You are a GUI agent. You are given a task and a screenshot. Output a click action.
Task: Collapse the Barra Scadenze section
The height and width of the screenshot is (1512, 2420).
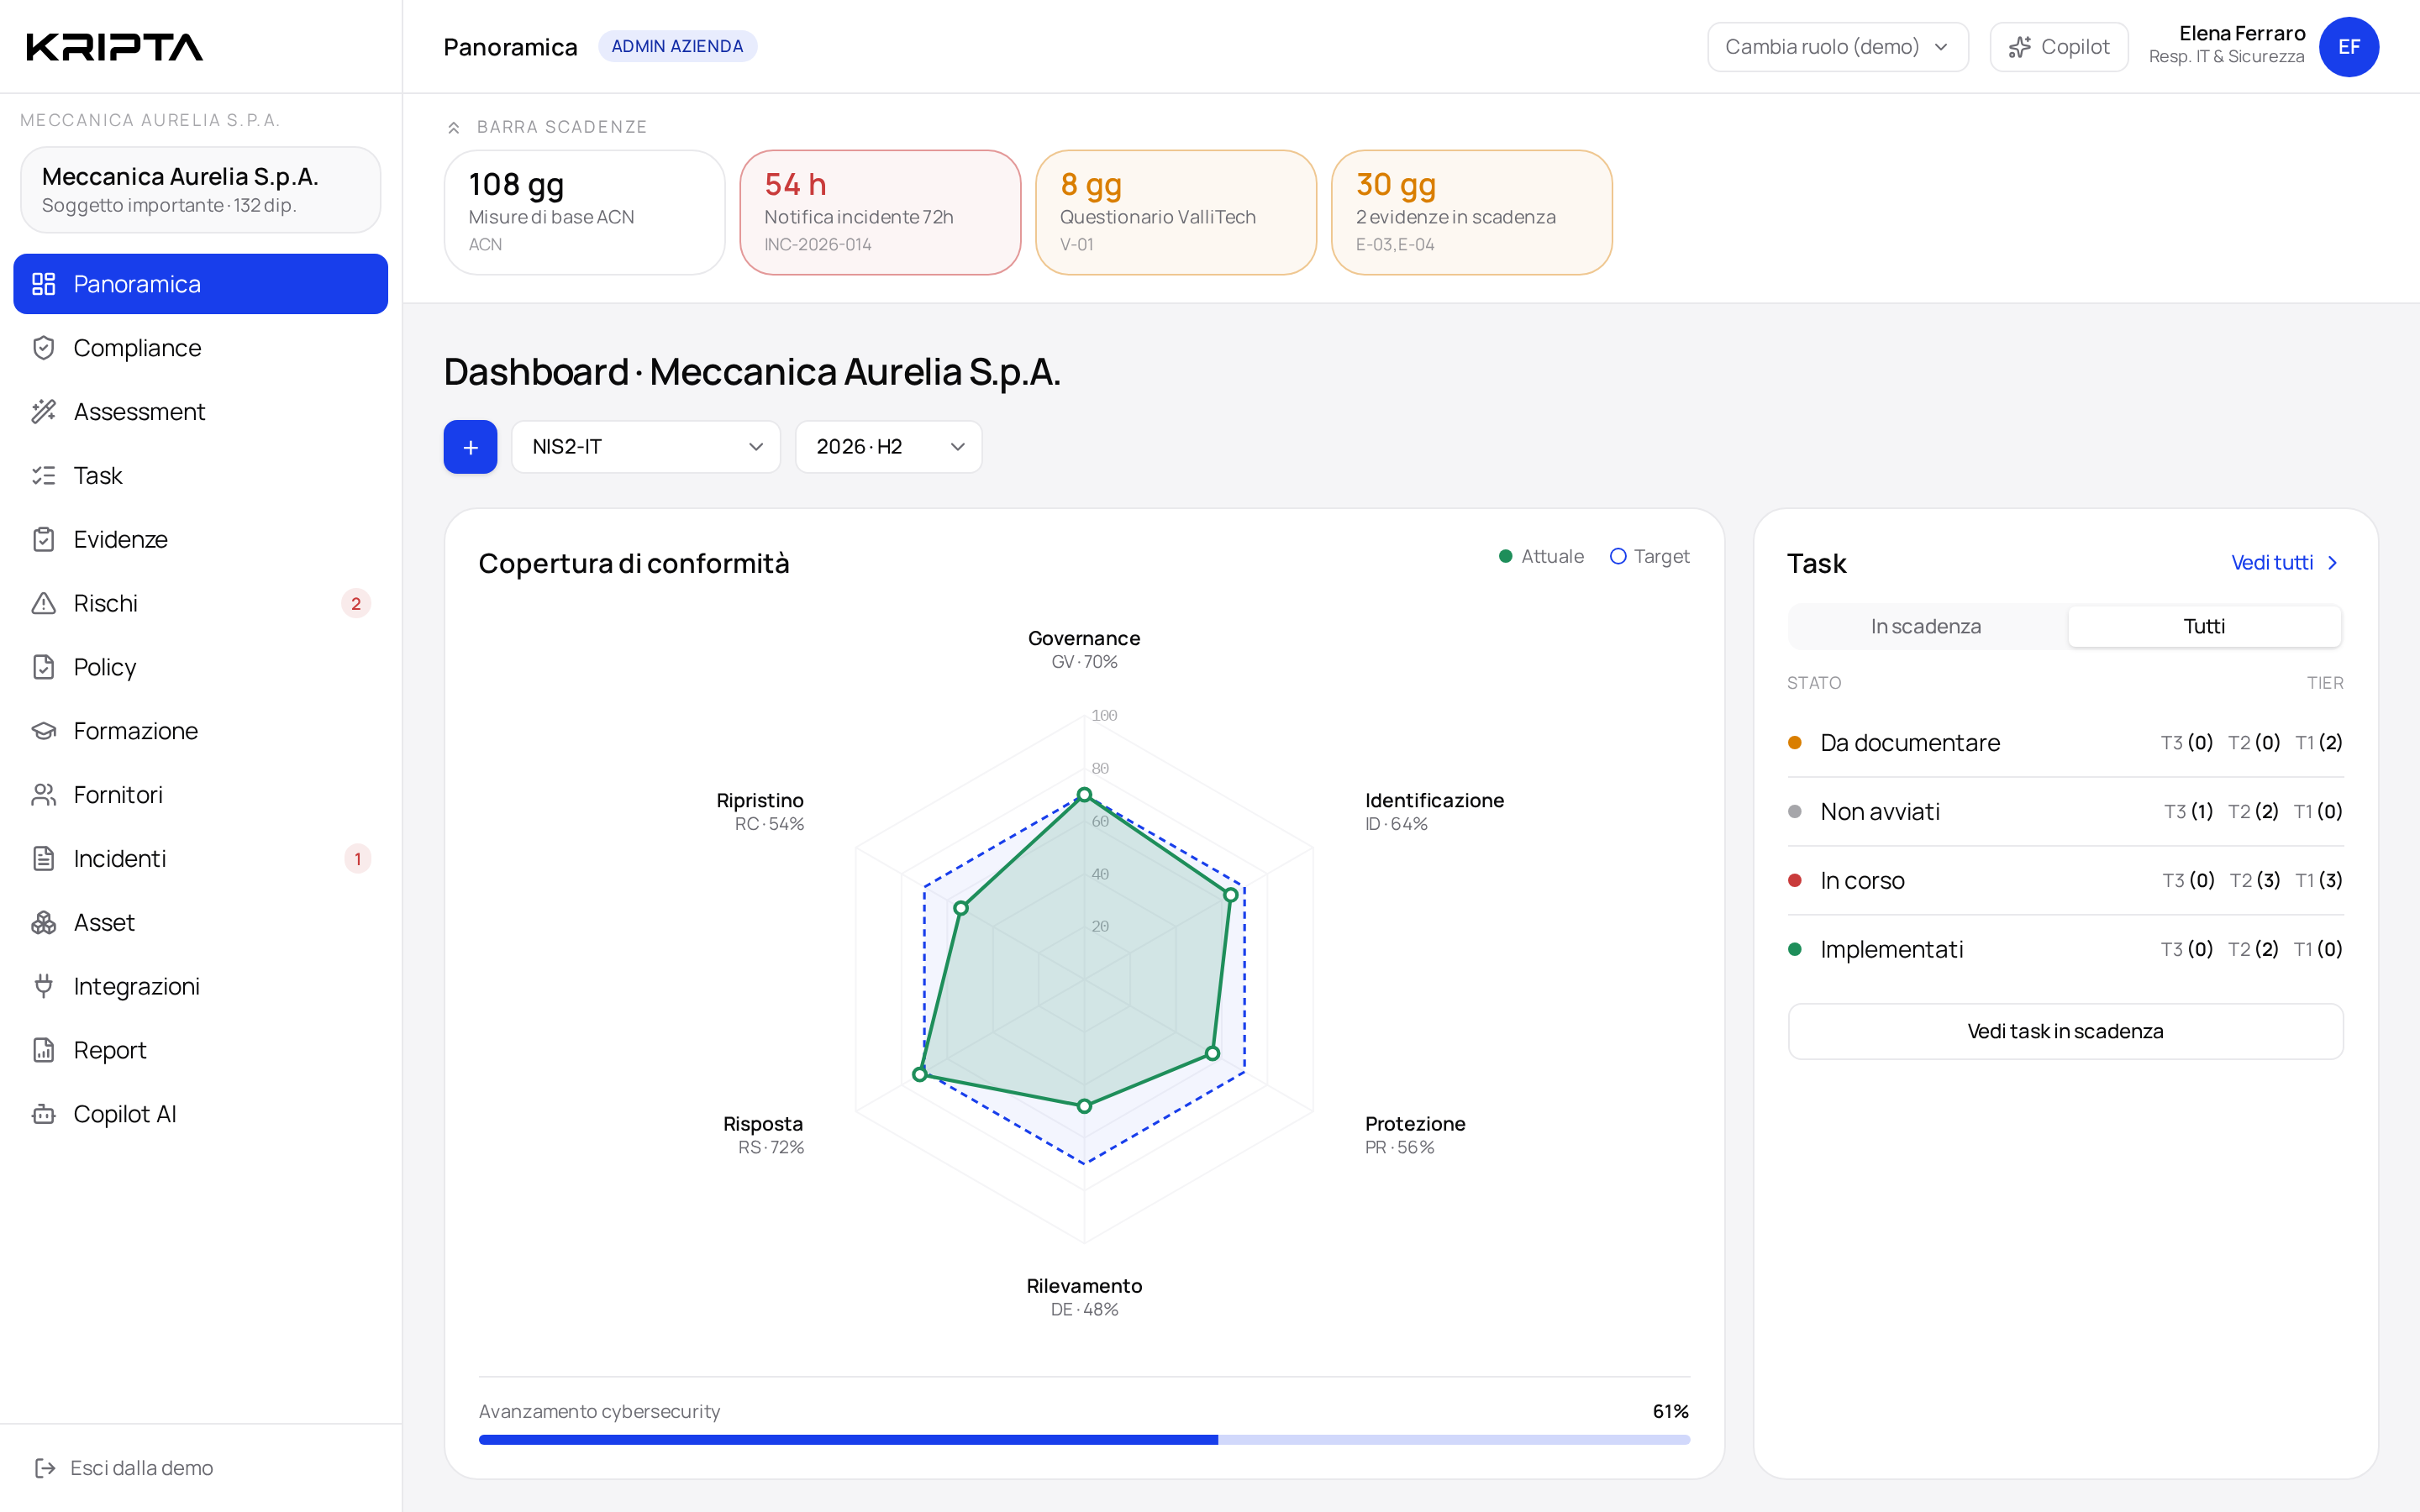[x=453, y=127]
